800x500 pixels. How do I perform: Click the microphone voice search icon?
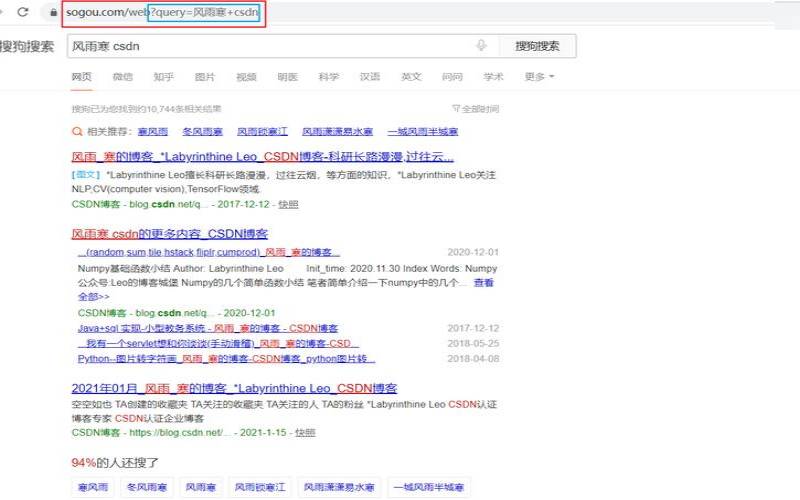click(481, 46)
